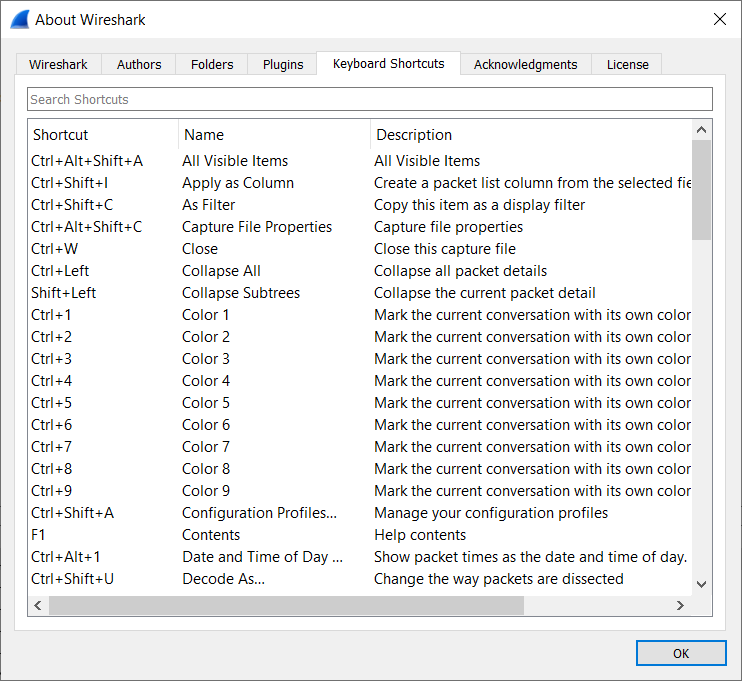
Task: Click the Ctrl+6 shortcut cell
Action: [52, 425]
